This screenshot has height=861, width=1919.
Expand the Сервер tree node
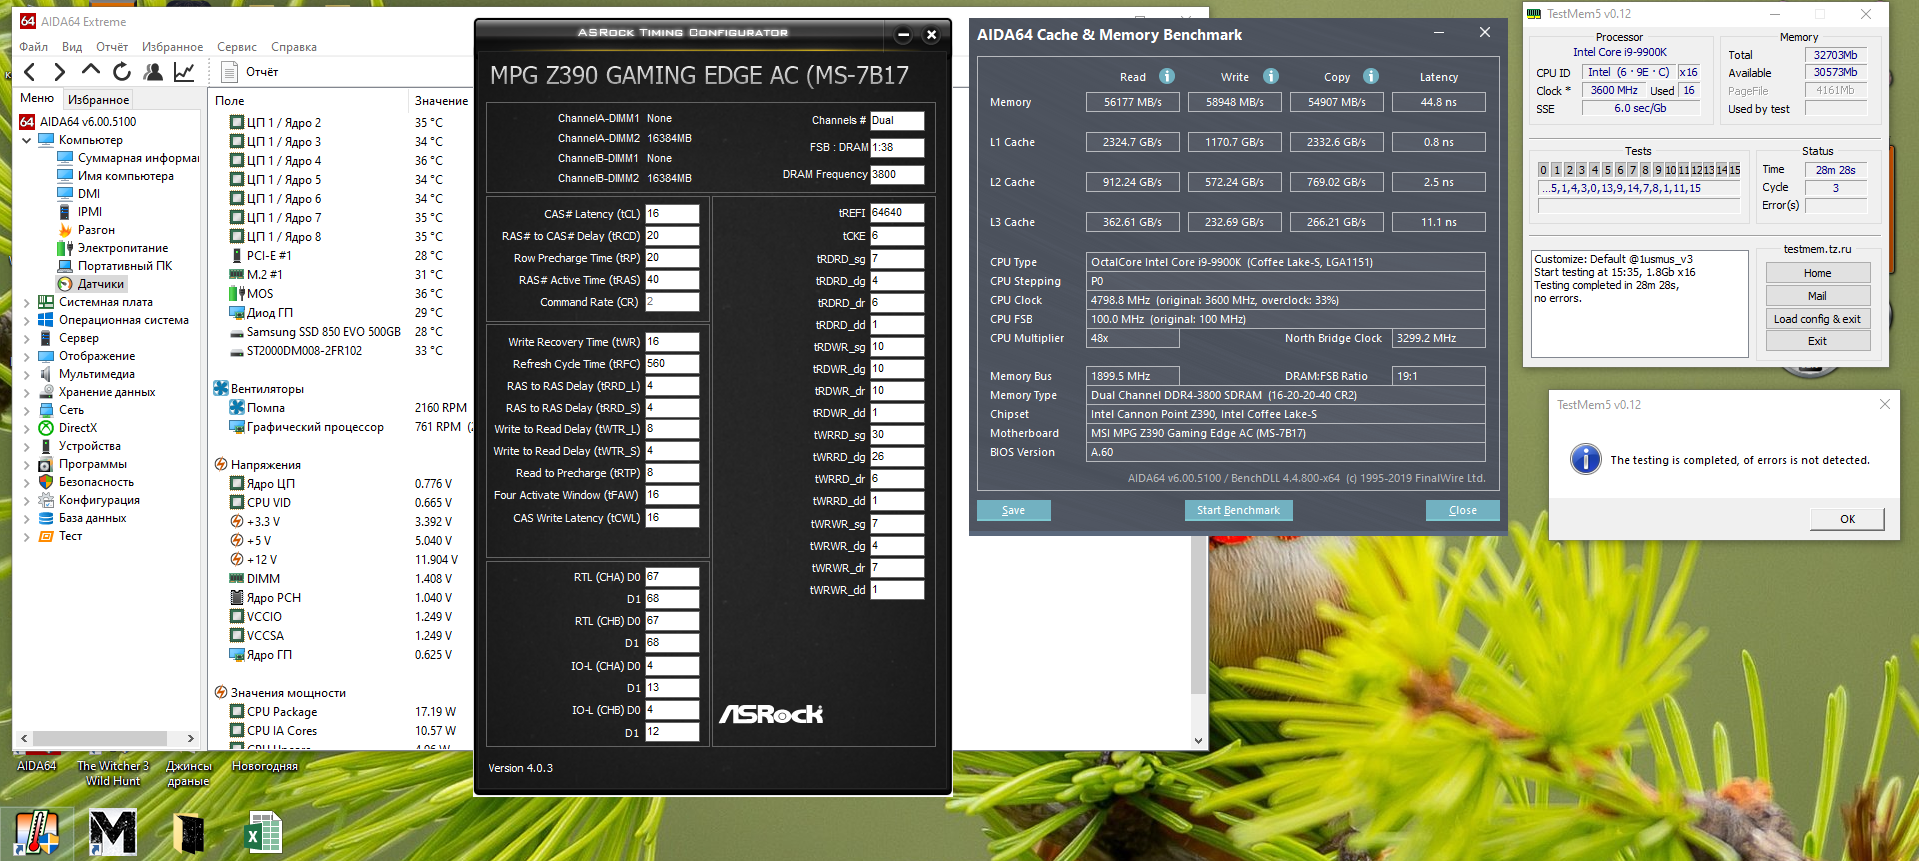click(27, 338)
